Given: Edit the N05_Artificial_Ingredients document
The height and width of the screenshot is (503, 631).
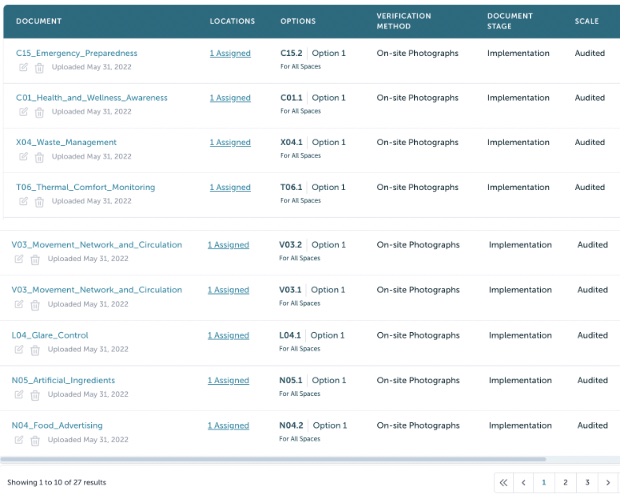Looking at the screenshot, I should (x=19, y=395).
